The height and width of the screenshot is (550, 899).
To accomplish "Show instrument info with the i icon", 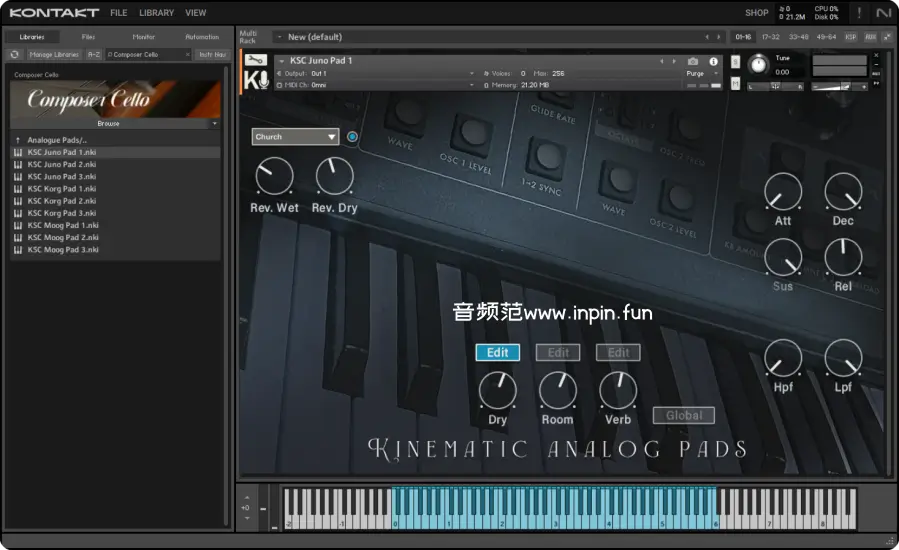I will (x=713, y=61).
